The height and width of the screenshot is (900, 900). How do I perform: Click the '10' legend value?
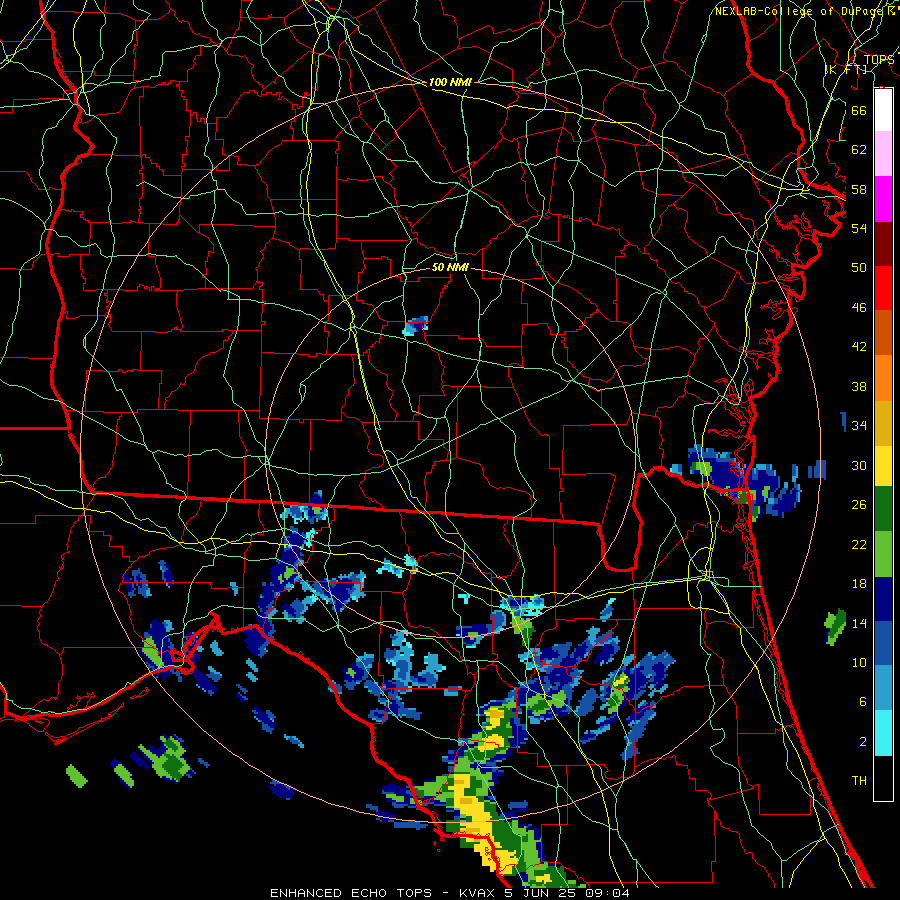pyautogui.click(x=859, y=663)
